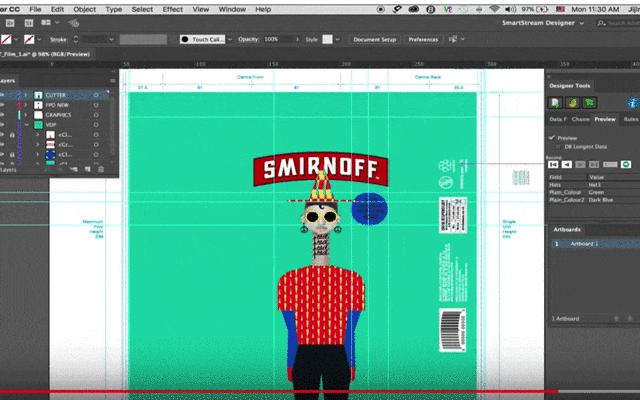Select Artboard 1 in Artboards panel
This screenshot has width=640, height=400.
[585, 243]
